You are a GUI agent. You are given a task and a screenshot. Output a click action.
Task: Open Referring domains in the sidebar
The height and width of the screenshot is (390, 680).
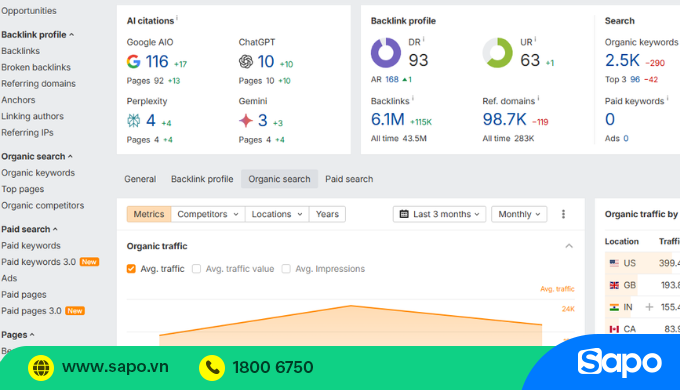38,84
